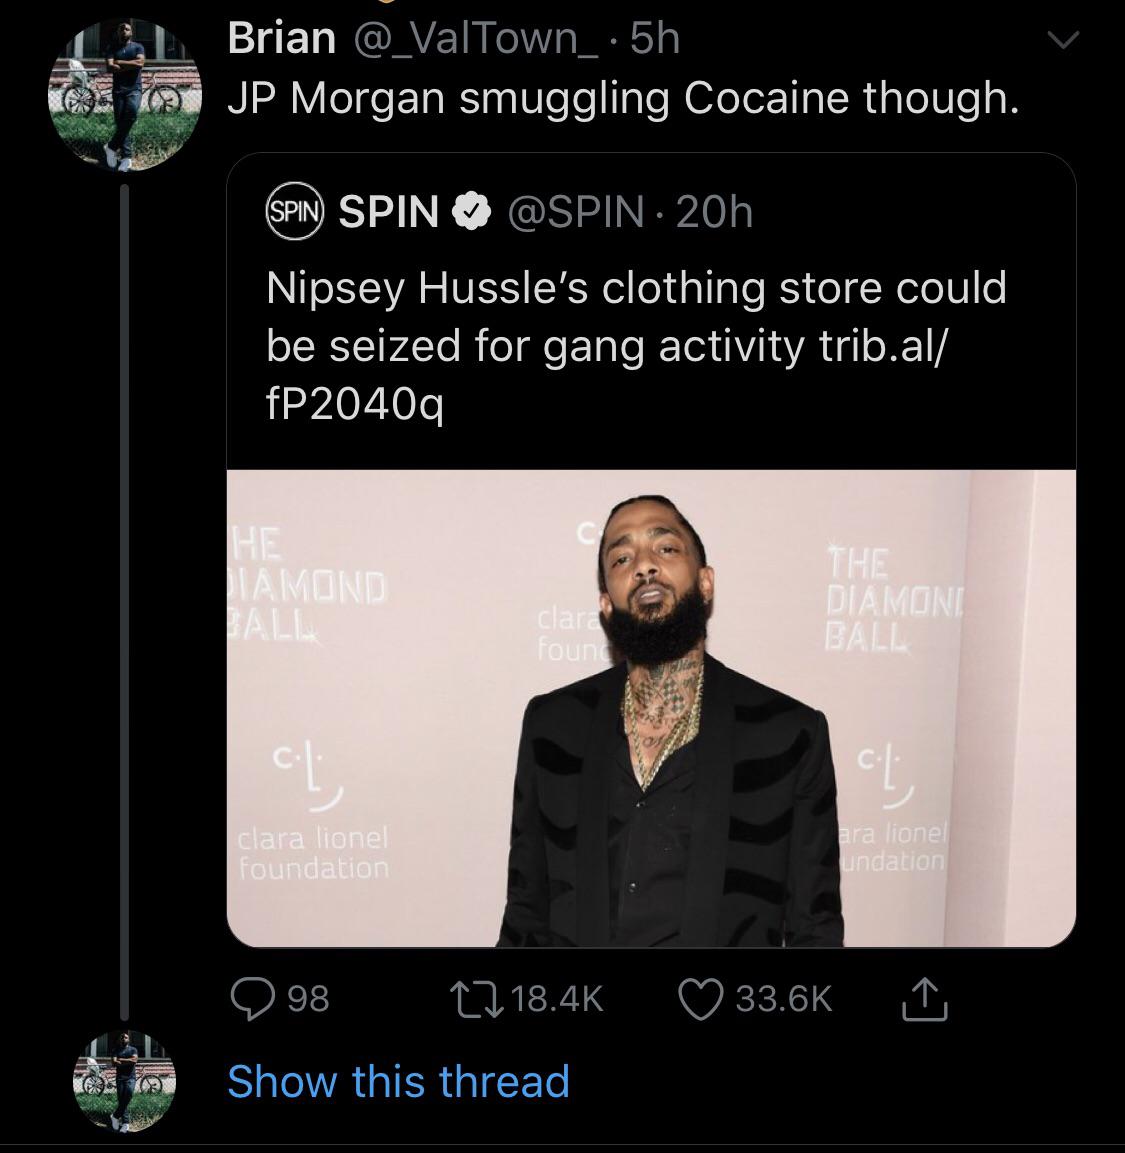Click the small avatar beside Show this thread
This screenshot has width=1125, height=1153.
(x=124, y=1082)
